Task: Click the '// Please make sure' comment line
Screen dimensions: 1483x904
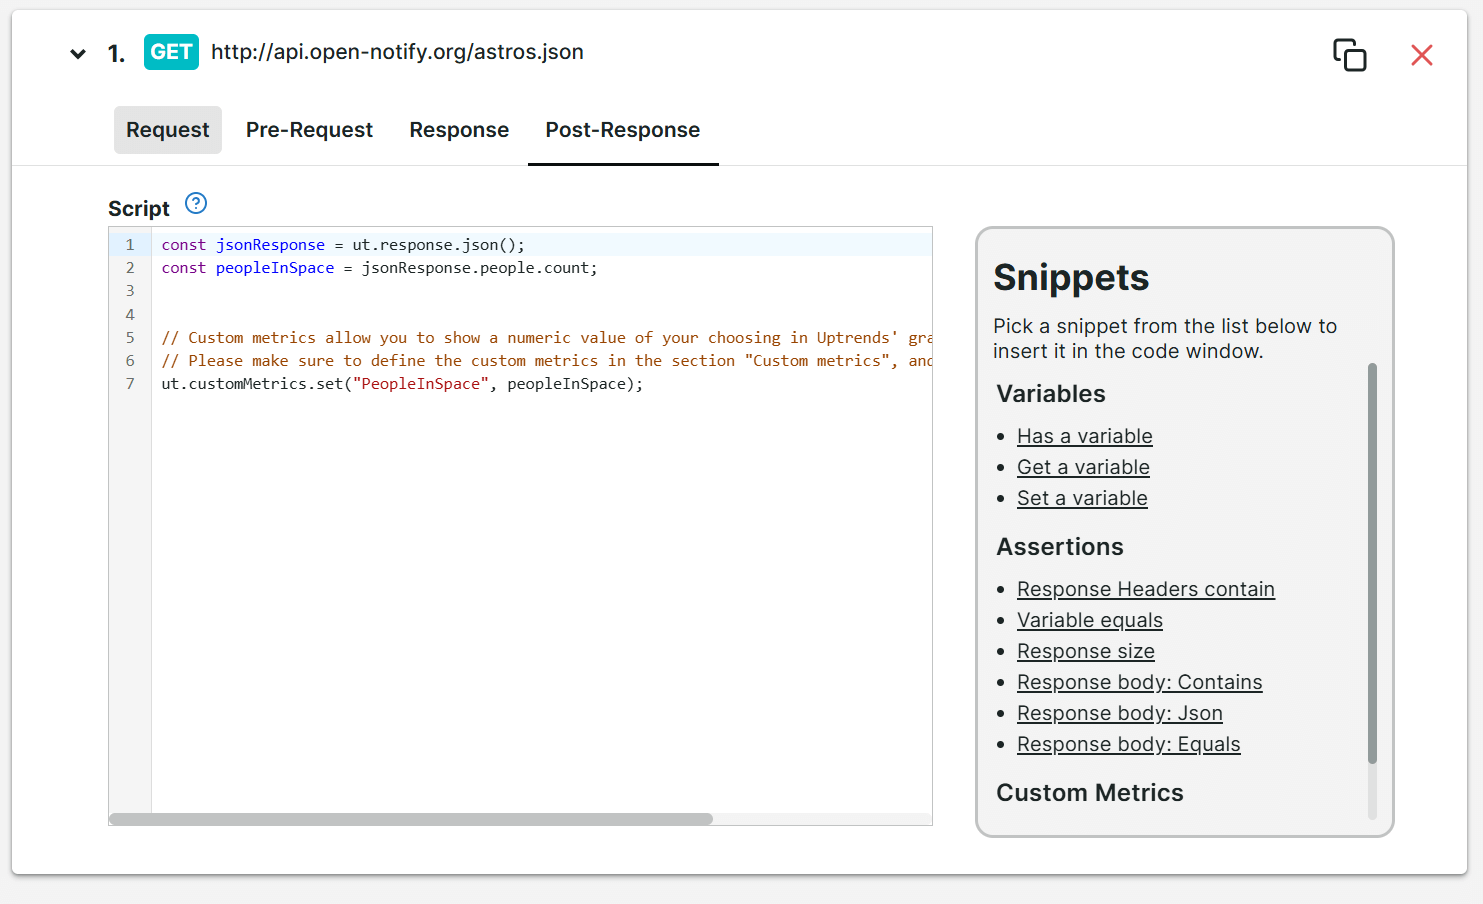Action: click(x=546, y=361)
